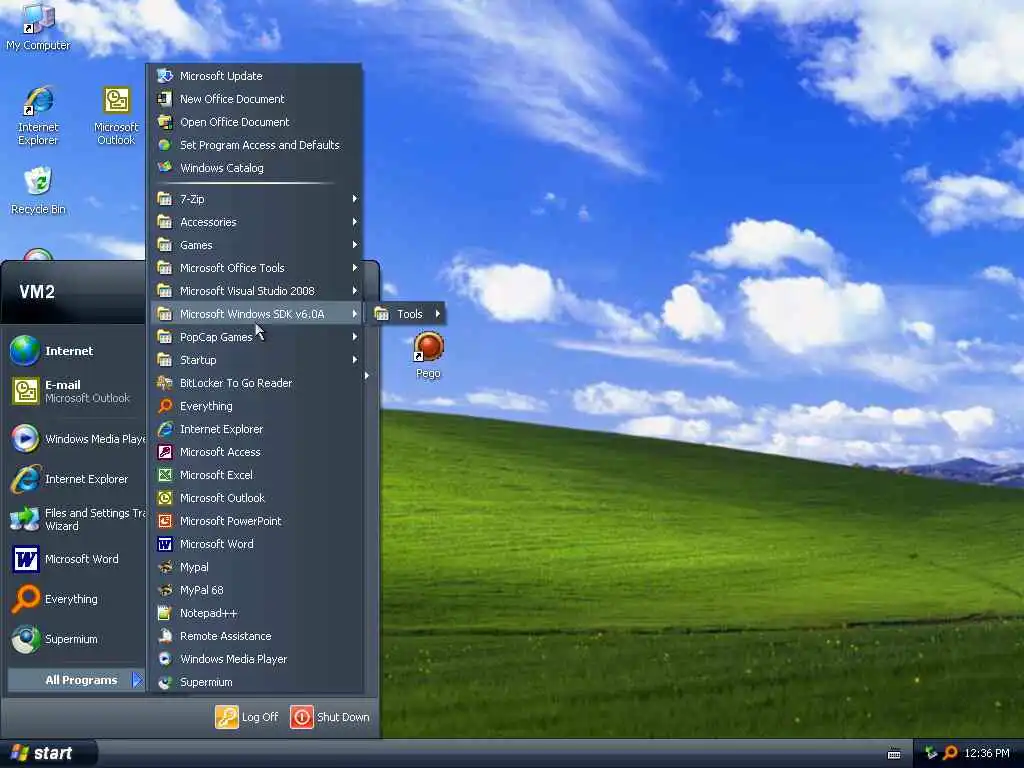Click Supermium icon in All Programs list
Viewport: 1024px width, 768px height.
click(x=165, y=682)
